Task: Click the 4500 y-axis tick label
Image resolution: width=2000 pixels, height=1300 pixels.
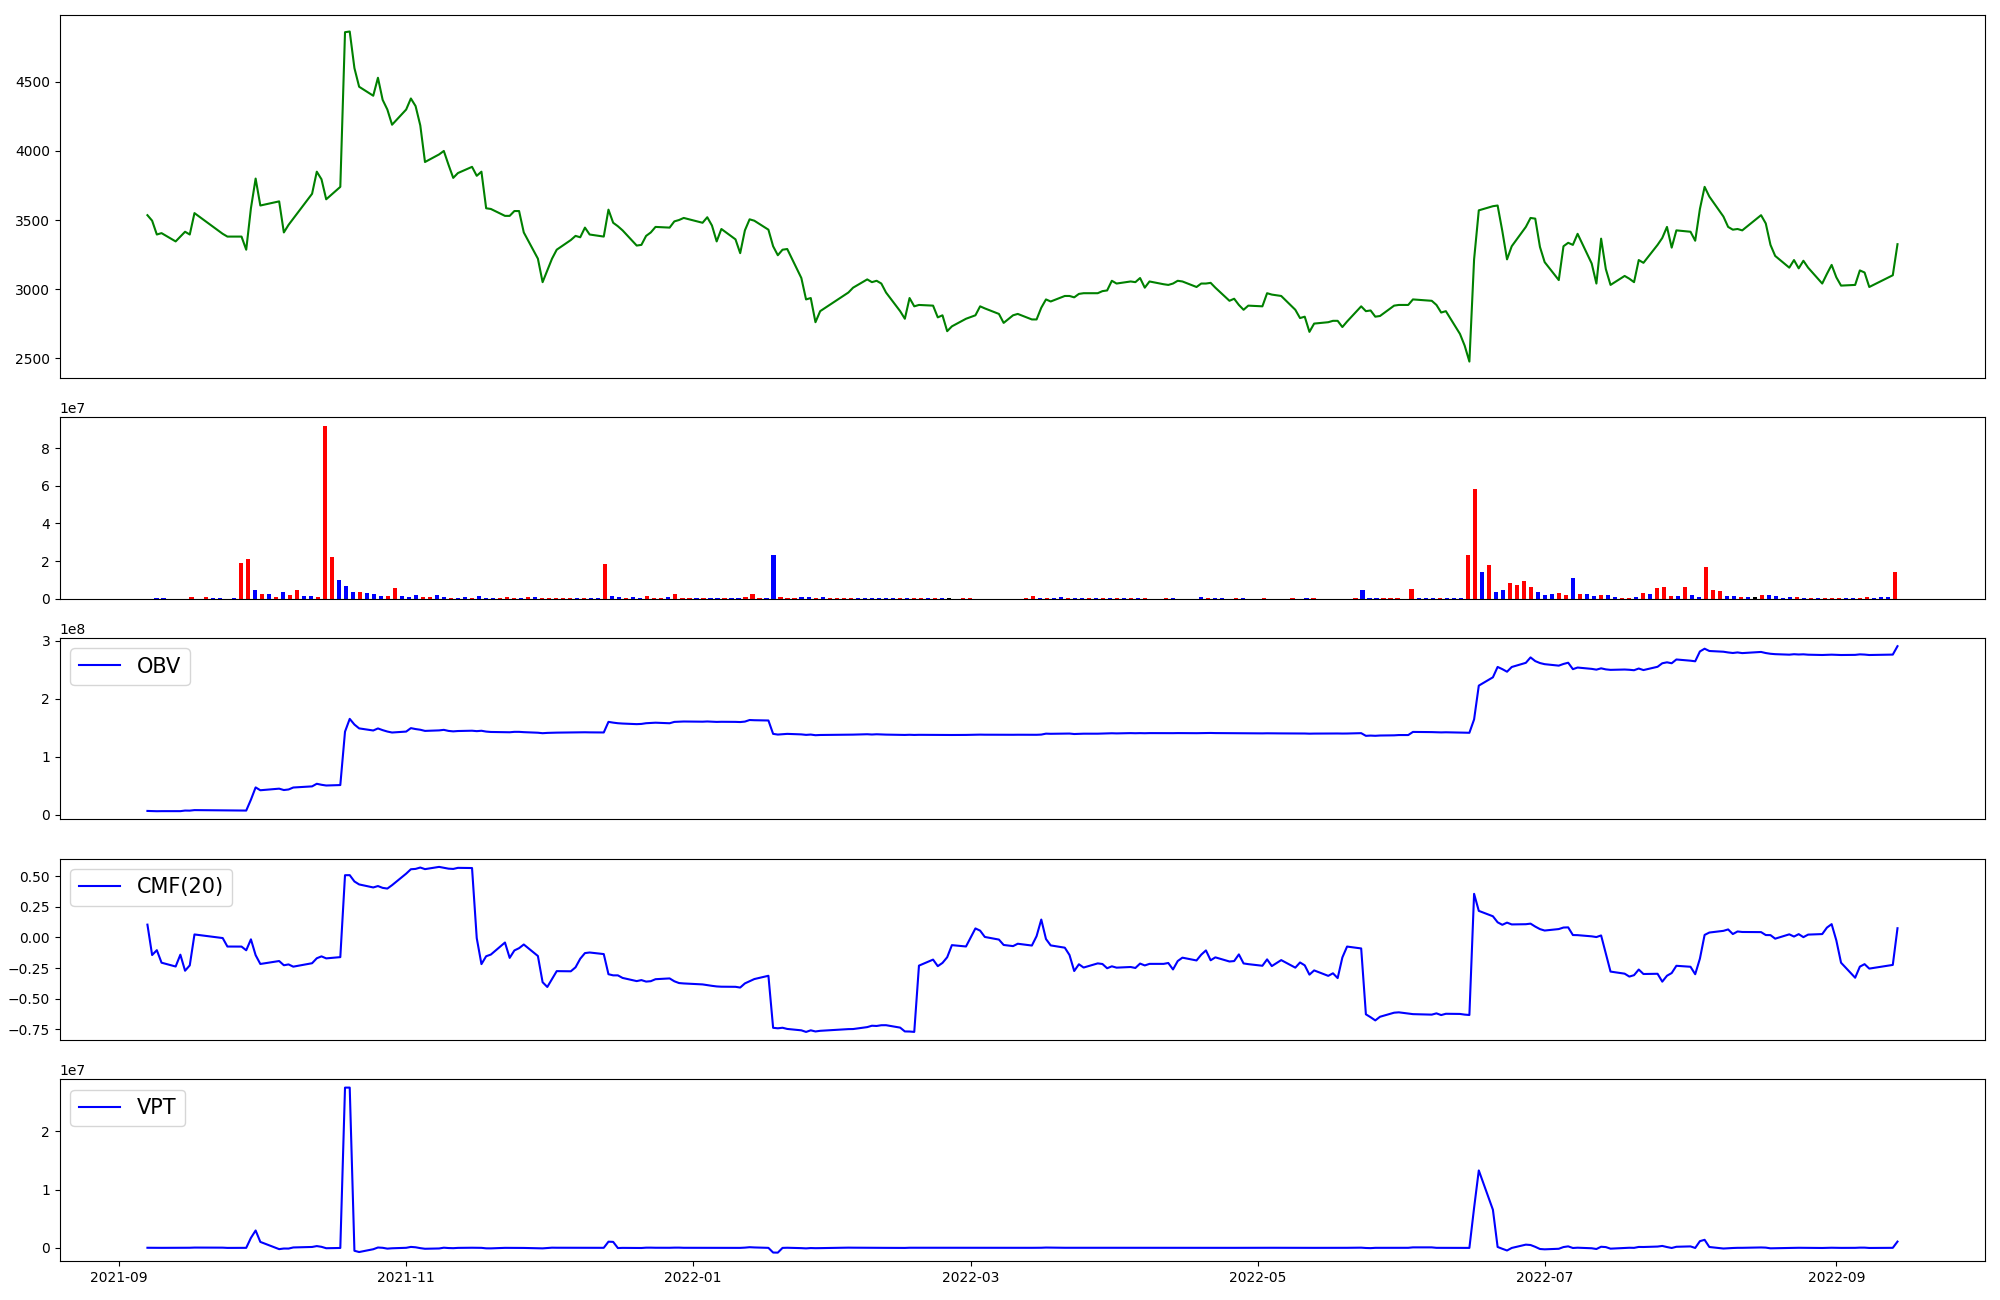Action: [32, 82]
